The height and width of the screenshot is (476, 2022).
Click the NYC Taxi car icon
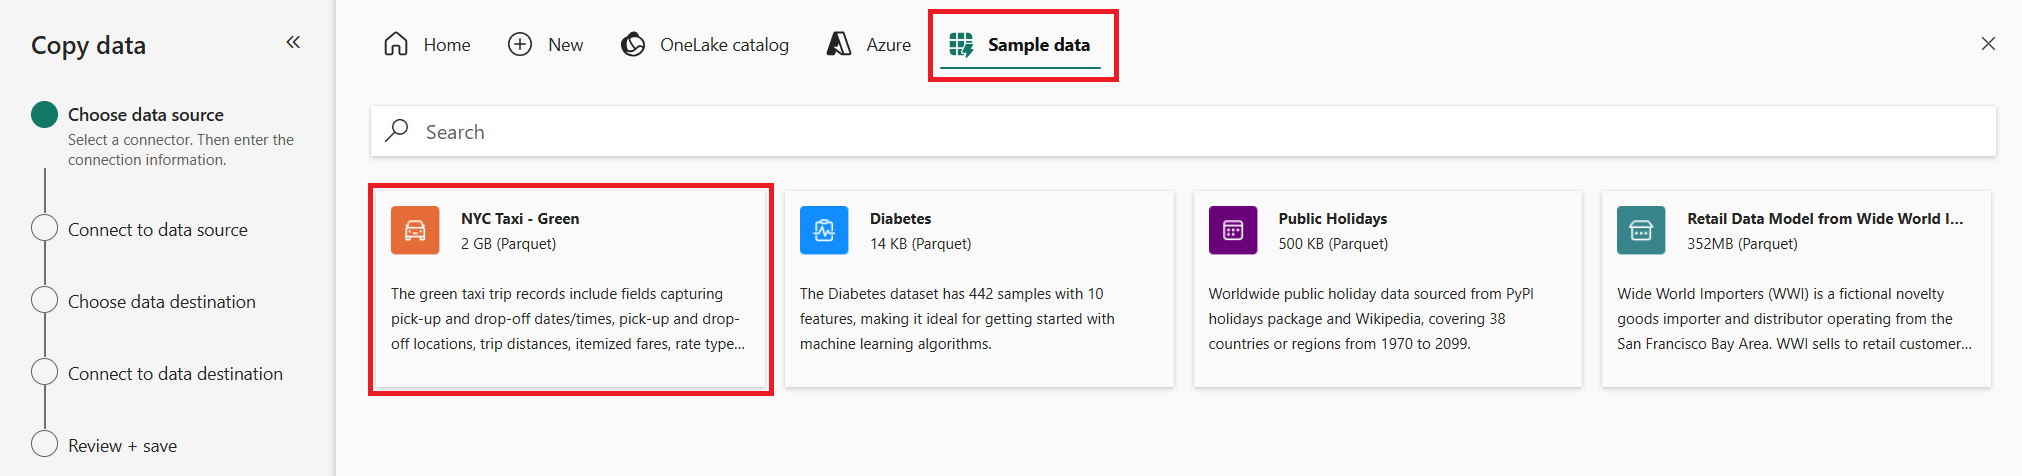click(x=415, y=231)
